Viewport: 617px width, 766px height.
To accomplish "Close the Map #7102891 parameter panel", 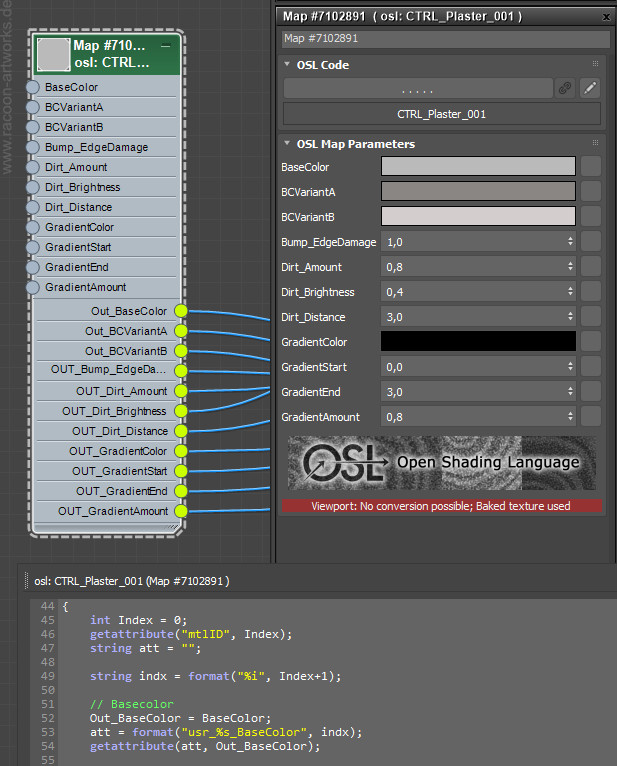I will [604, 16].
